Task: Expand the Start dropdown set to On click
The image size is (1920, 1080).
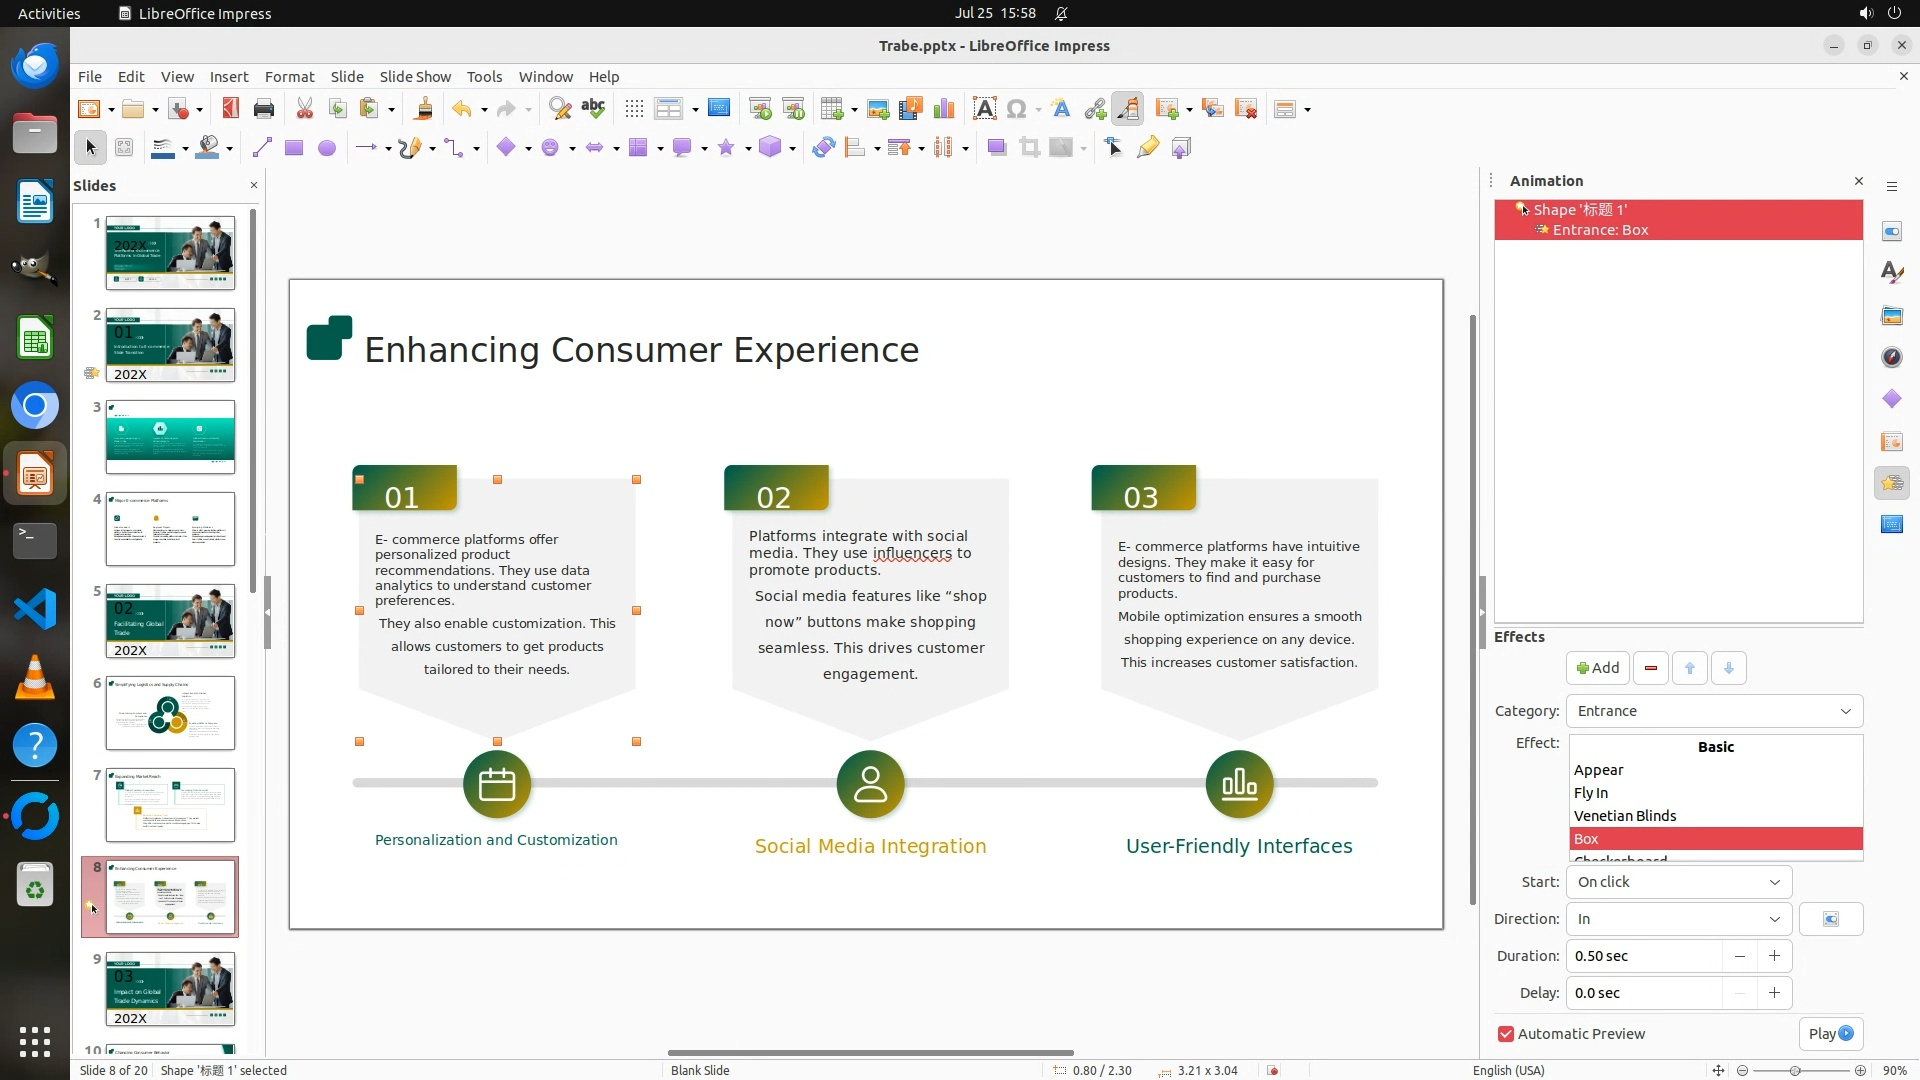Action: point(1679,882)
